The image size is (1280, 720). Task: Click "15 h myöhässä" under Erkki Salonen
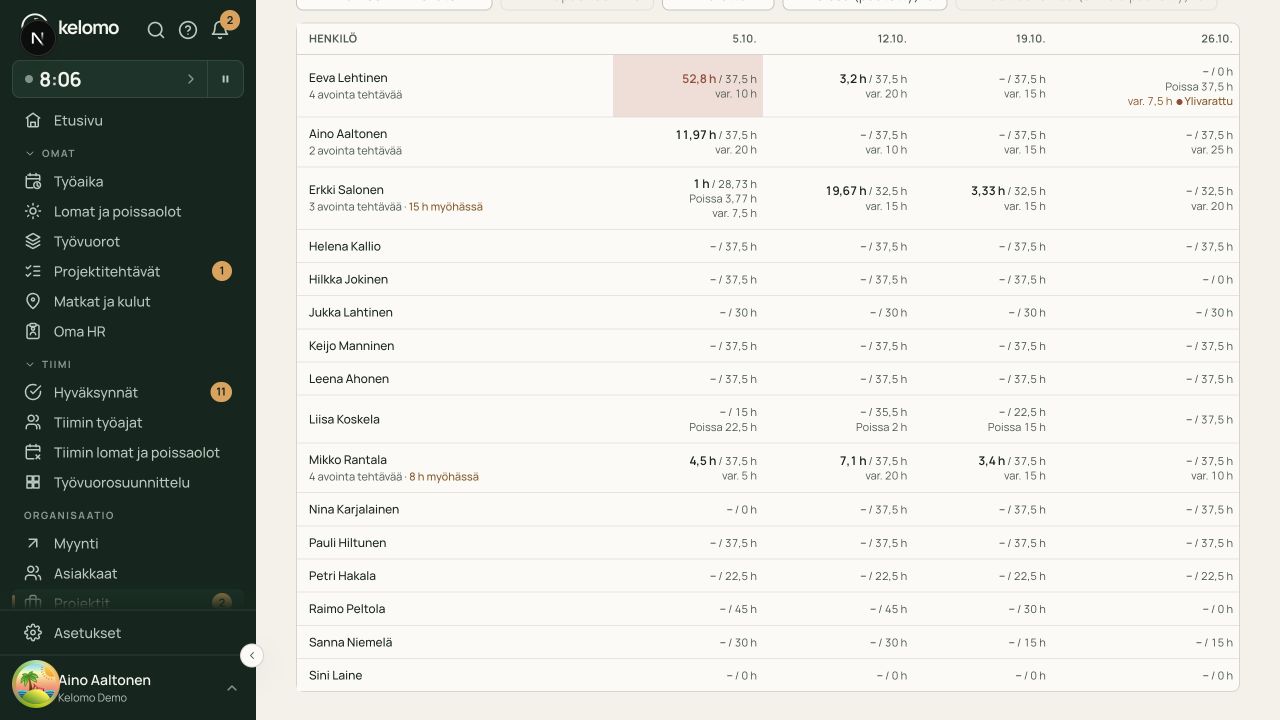[x=445, y=207]
